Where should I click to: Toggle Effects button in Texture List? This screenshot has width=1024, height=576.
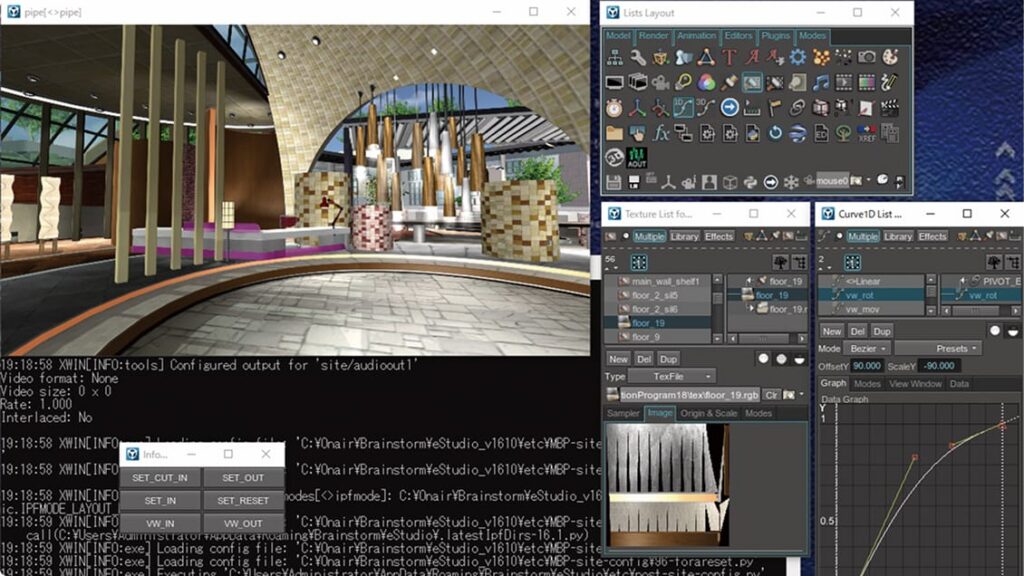pos(719,237)
